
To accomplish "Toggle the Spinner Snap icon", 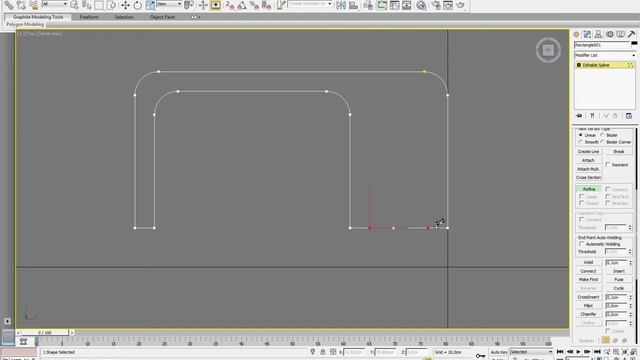I will click(x=267, y=5).
